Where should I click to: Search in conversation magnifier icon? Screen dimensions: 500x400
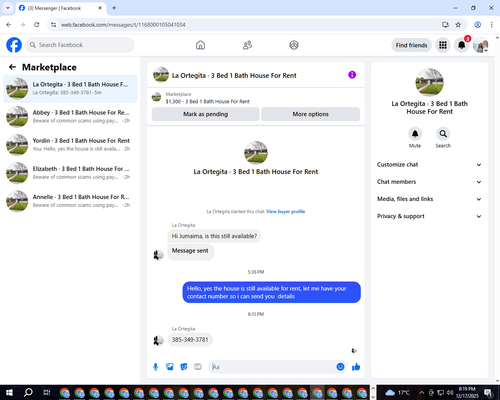click(x=443, y=134)
